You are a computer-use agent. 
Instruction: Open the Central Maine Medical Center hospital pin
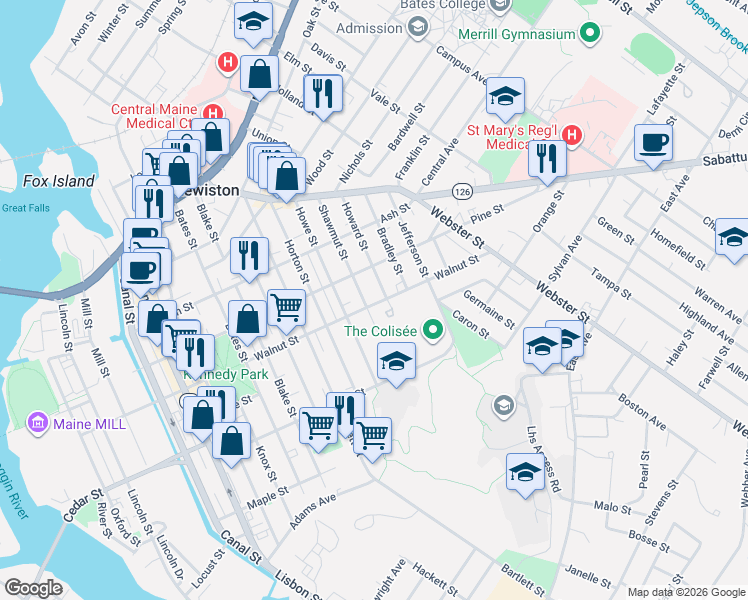click(213, 114)
